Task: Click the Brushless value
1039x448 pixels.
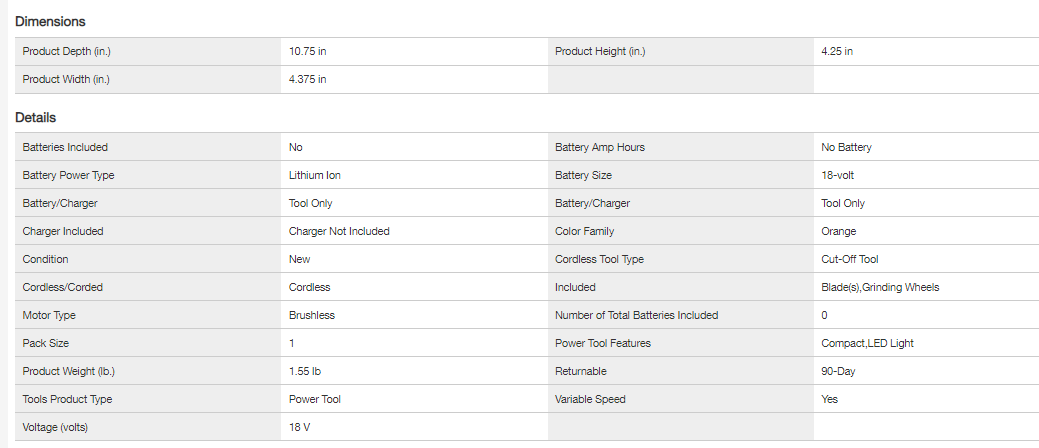Action: (x=312, y=315)
